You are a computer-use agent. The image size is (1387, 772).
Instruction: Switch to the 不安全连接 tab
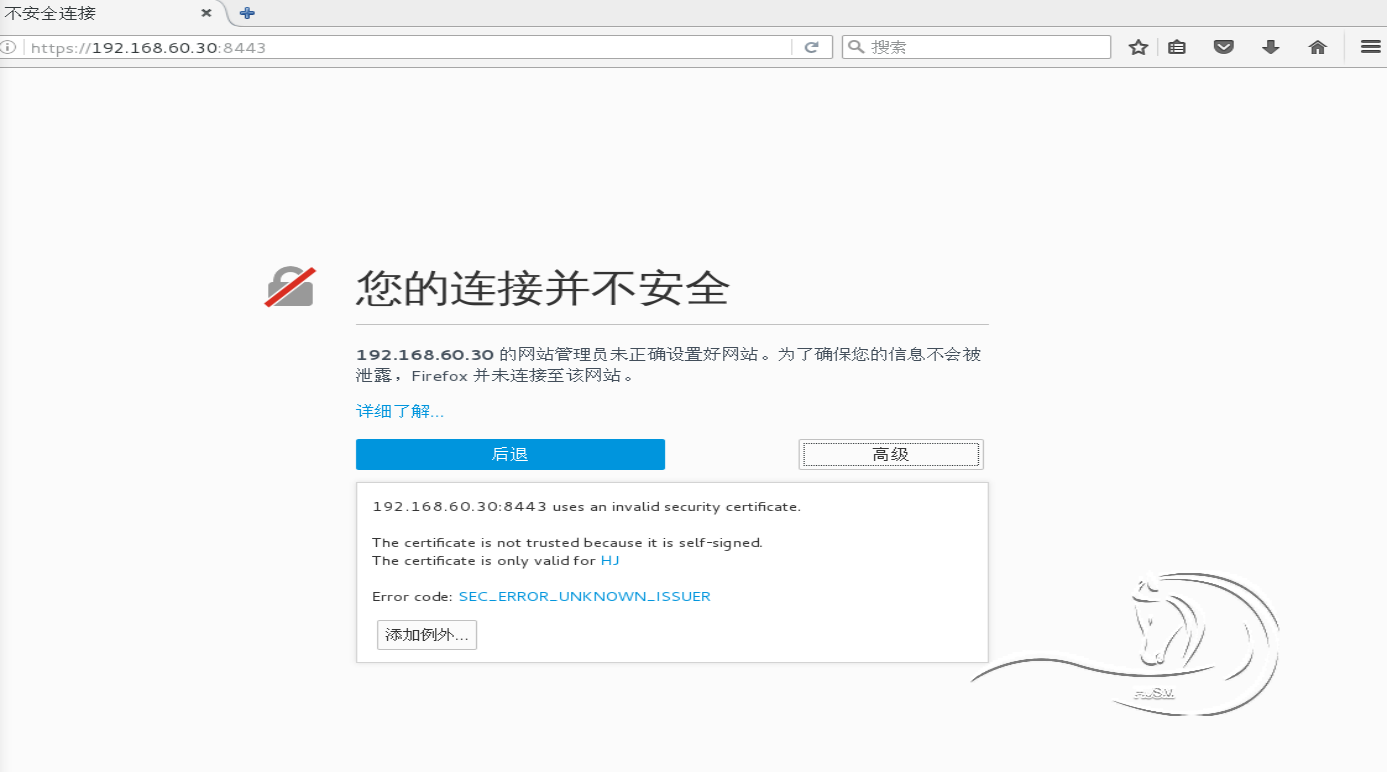[100, 13]
